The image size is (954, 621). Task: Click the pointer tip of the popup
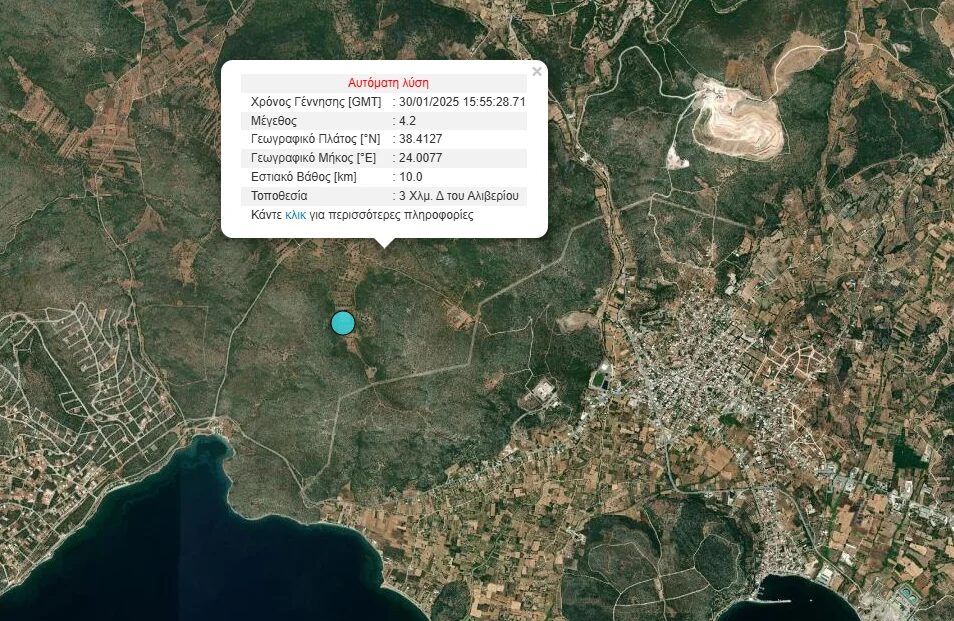(x=384, y=244)
